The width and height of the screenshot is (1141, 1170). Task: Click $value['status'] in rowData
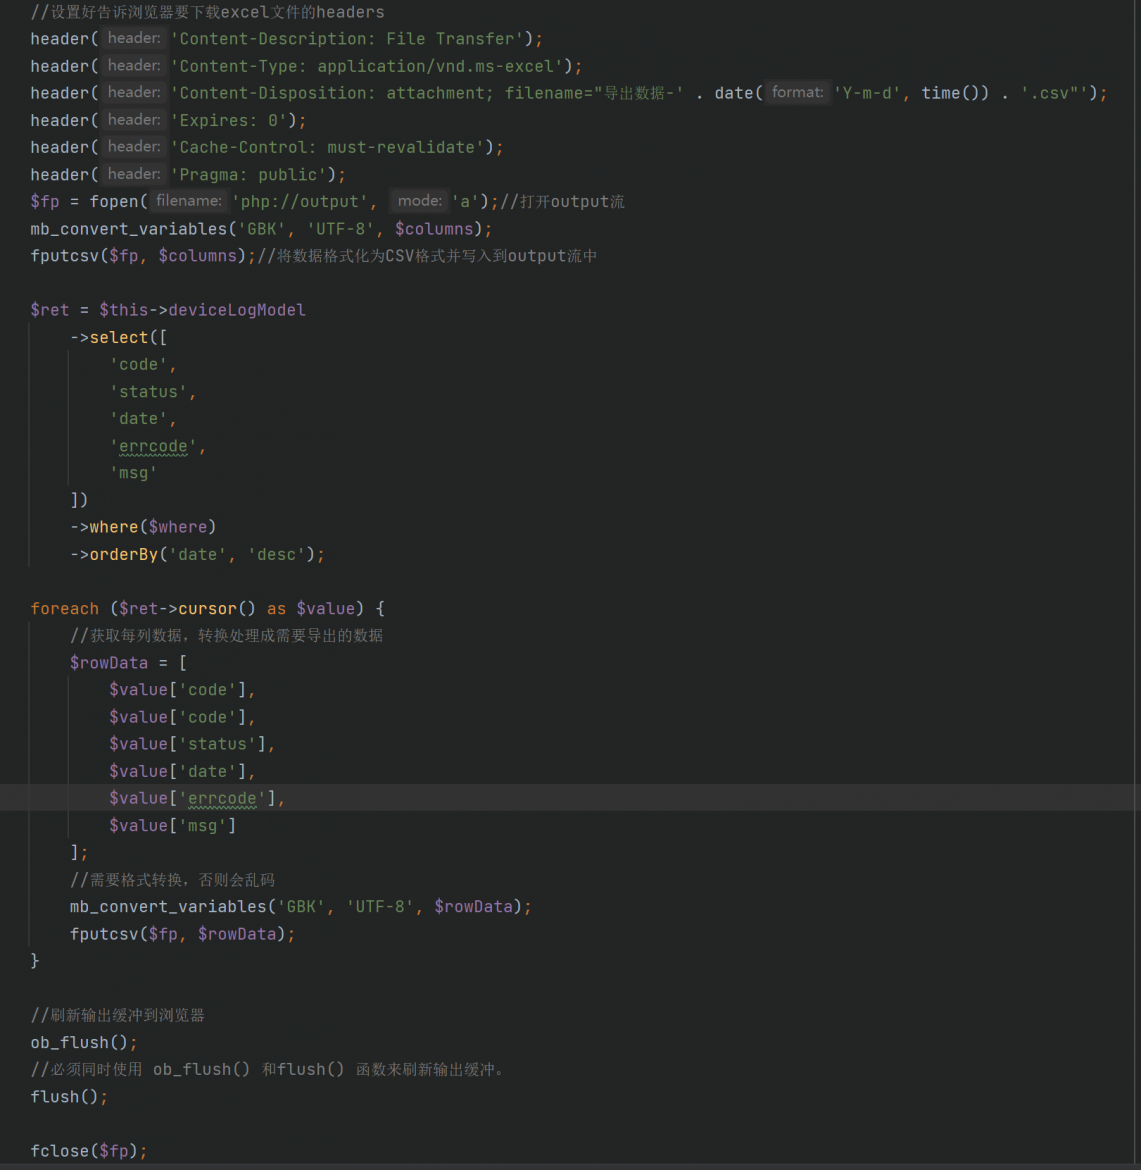188,744
